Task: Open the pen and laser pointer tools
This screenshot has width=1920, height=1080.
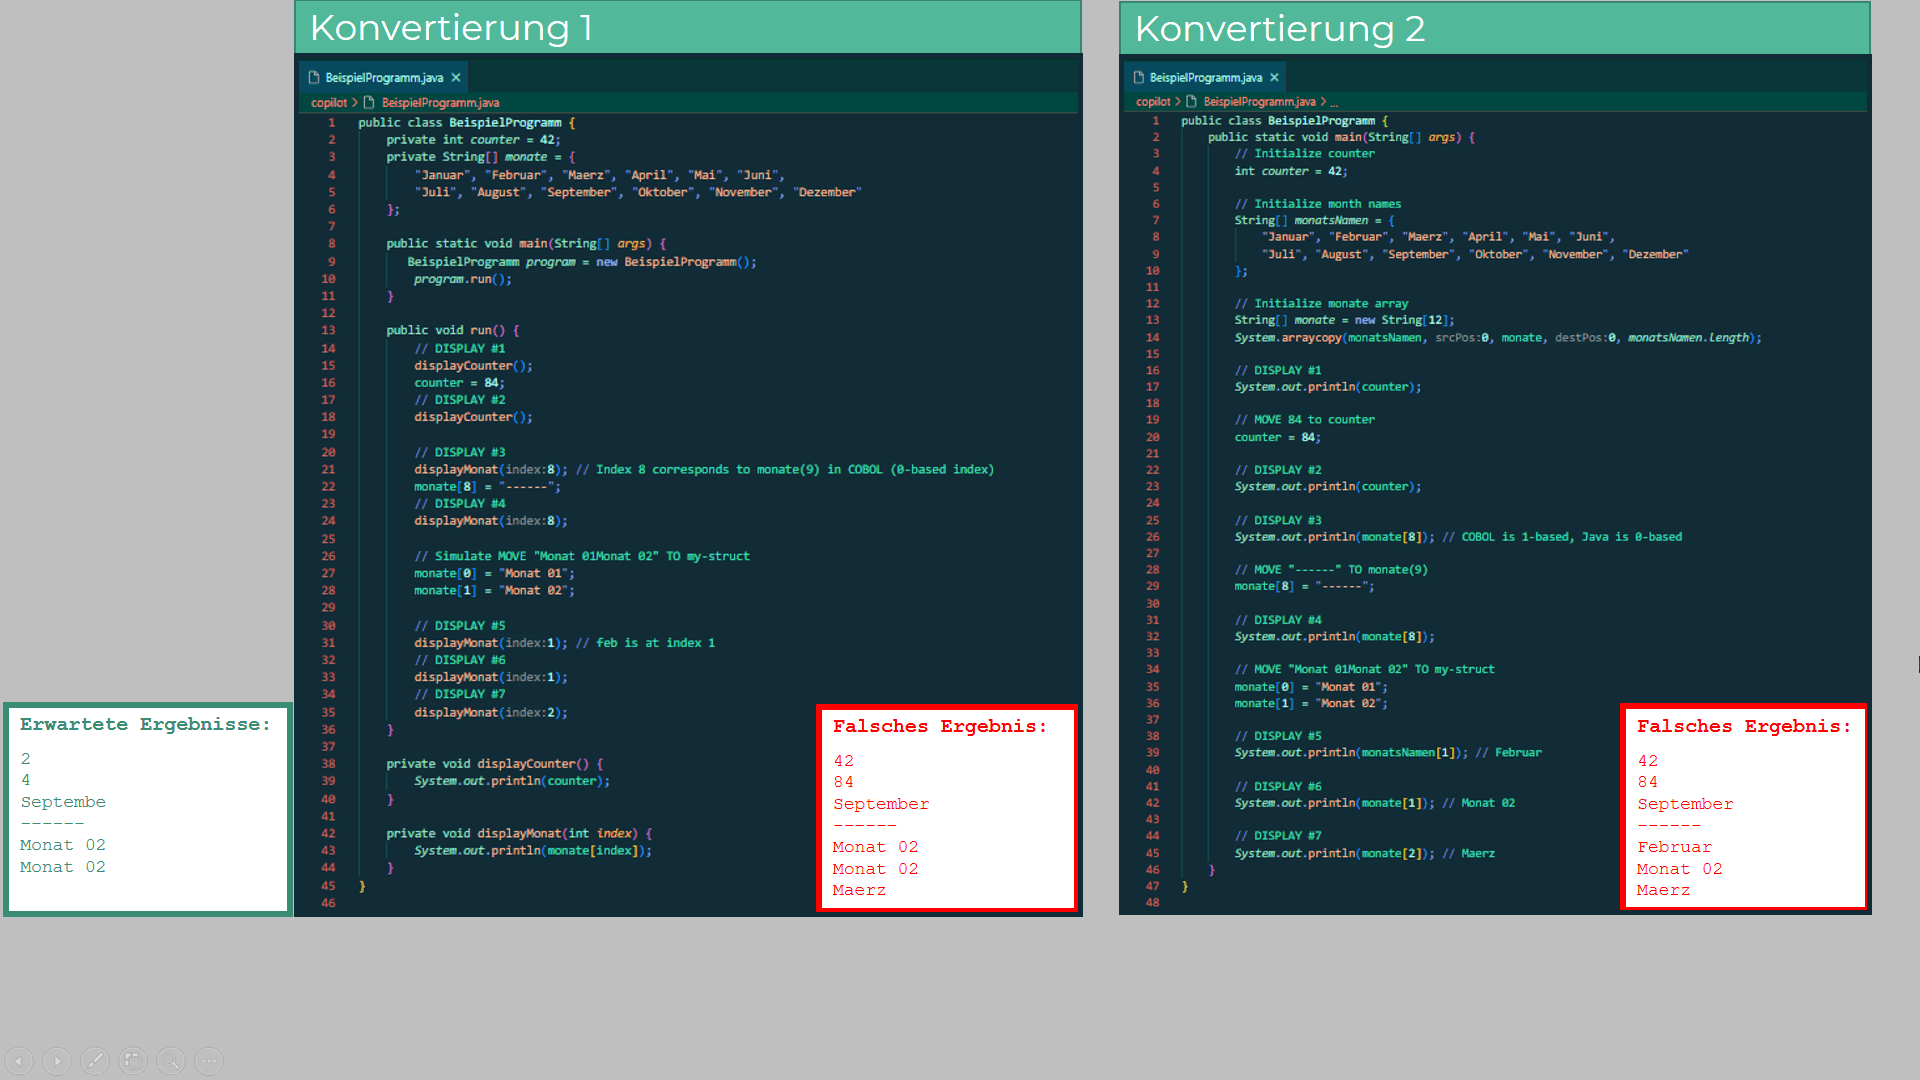Action: click(x=95, y=1060)
